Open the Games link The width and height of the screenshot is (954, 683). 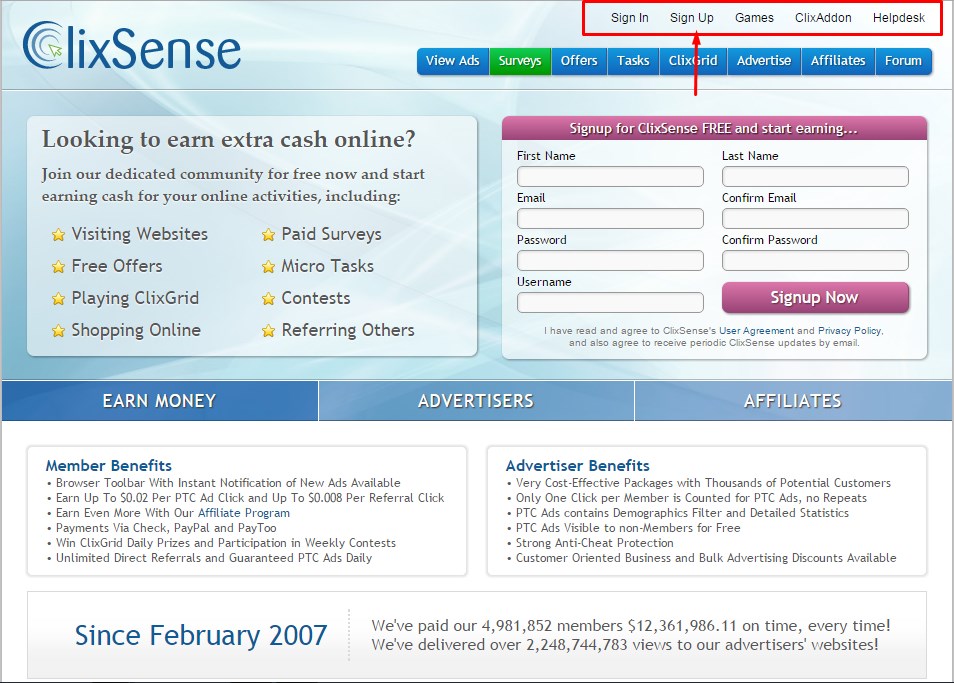click(x=754, y=18)
